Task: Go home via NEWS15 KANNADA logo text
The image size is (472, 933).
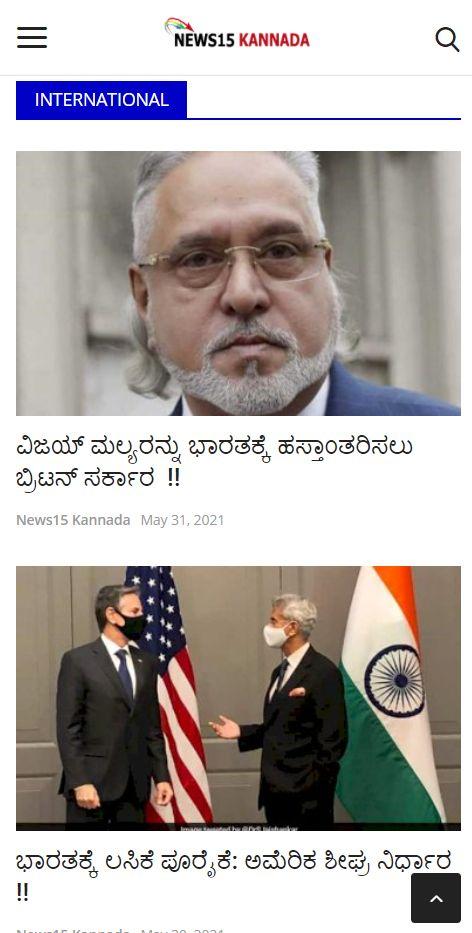Action: coord(241,40)
